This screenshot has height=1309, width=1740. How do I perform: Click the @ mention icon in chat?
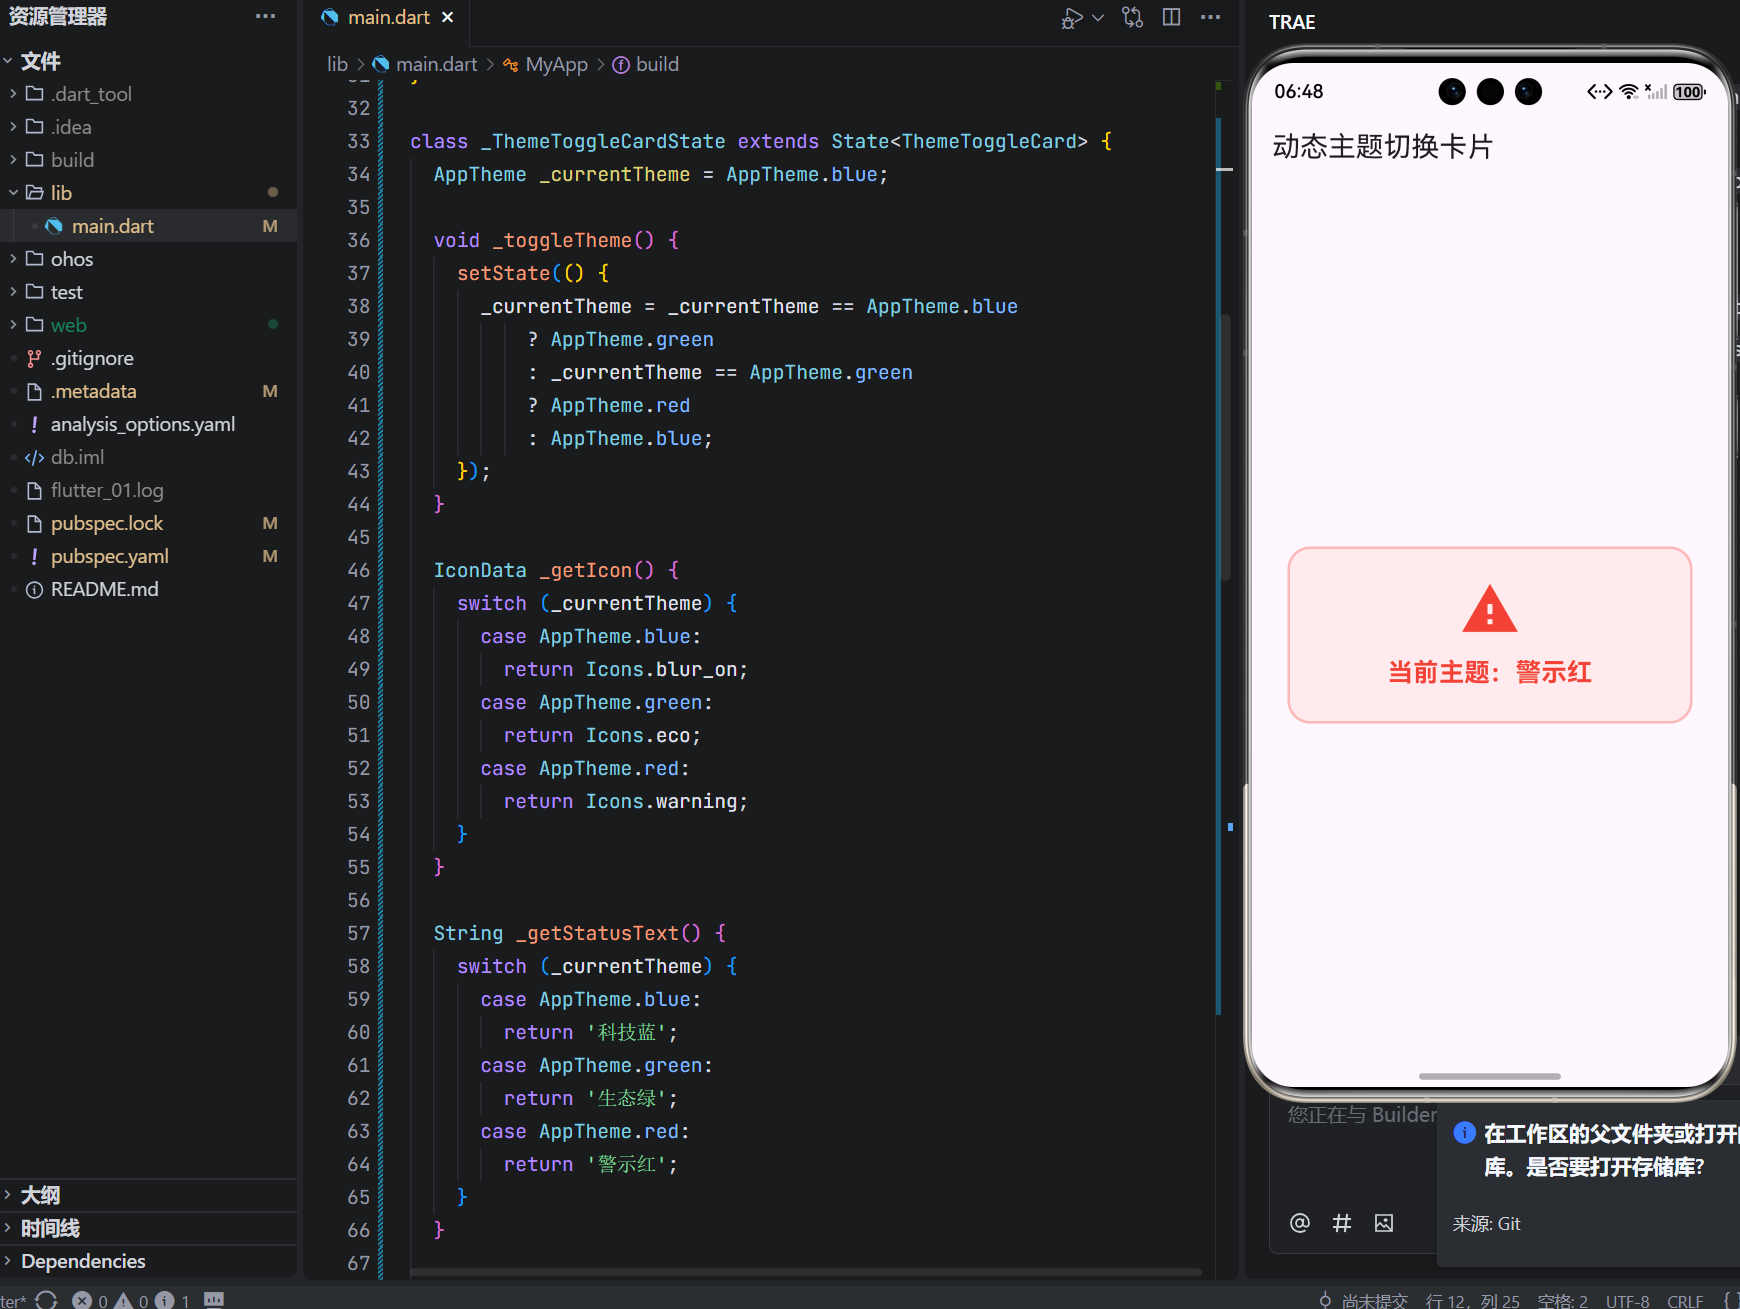1299,1222
